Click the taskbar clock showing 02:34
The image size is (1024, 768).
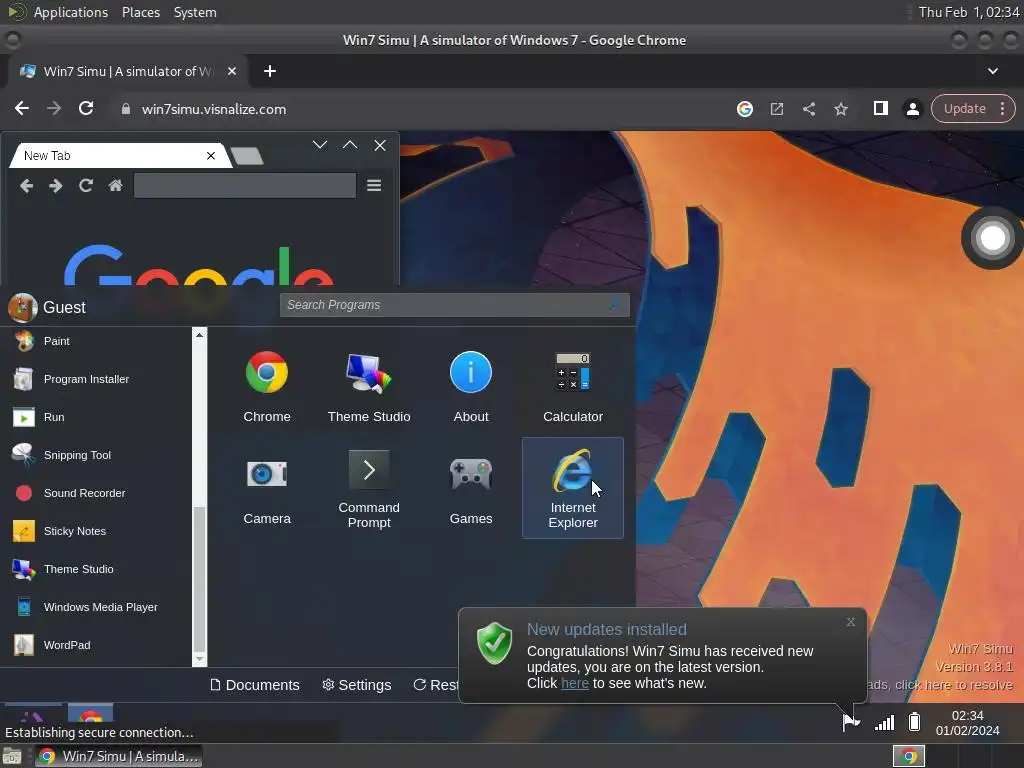pos(967,723)
